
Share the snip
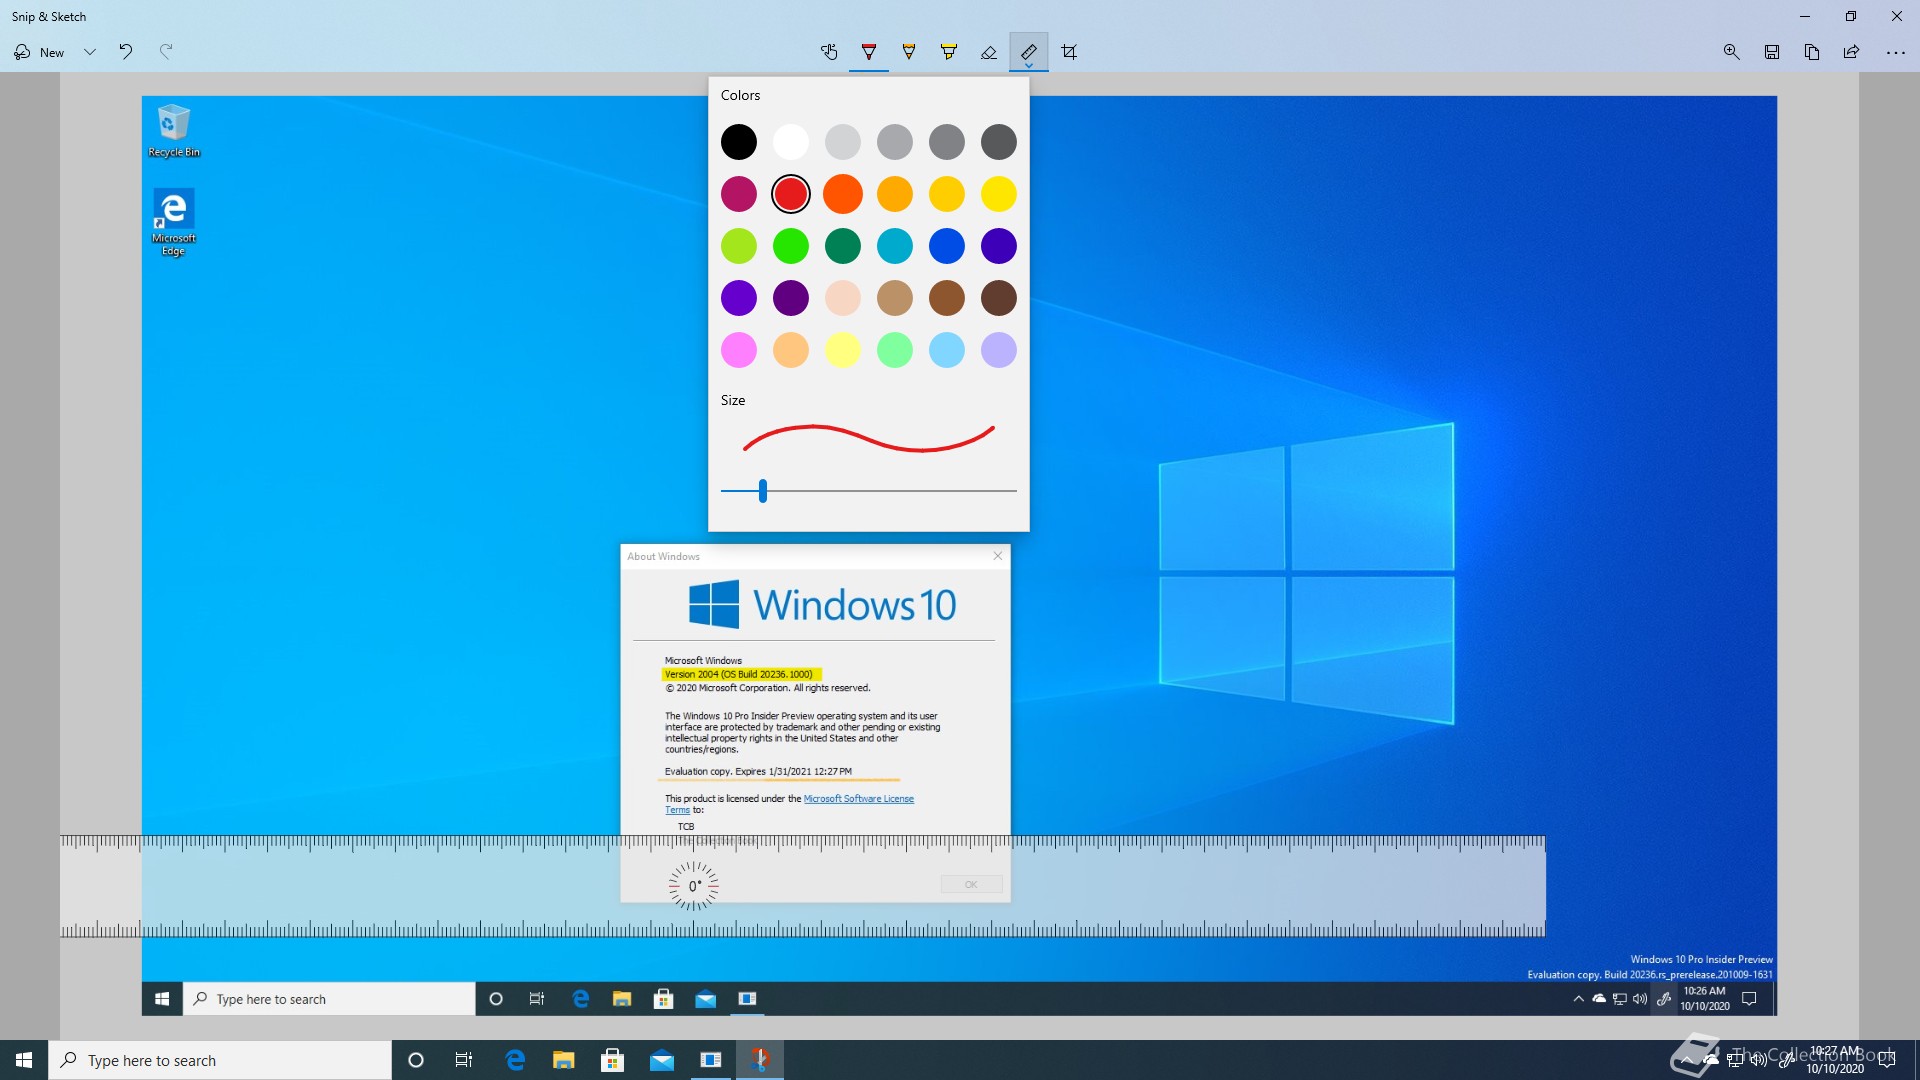[x=1852, y=52]
